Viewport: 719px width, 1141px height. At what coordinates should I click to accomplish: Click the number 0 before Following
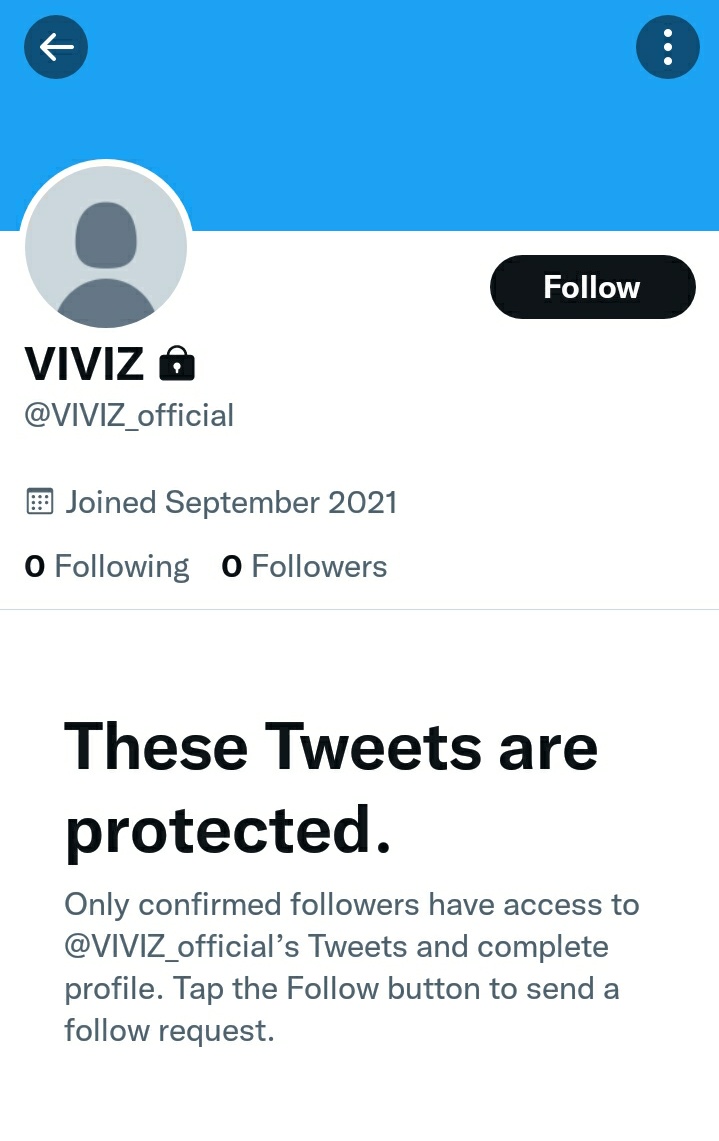click(x=35, y=567)
